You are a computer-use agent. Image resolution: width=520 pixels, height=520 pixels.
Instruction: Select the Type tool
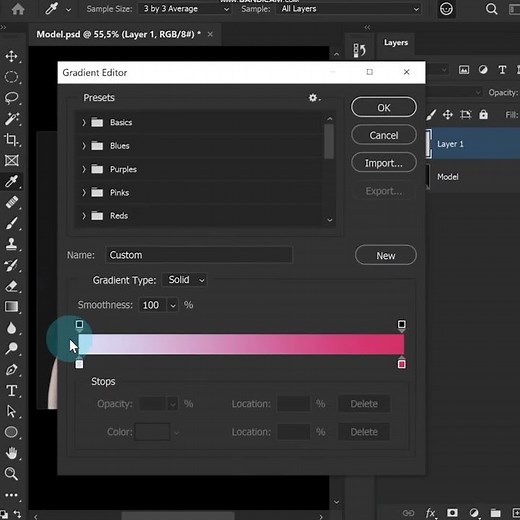(x=11, y=391)
